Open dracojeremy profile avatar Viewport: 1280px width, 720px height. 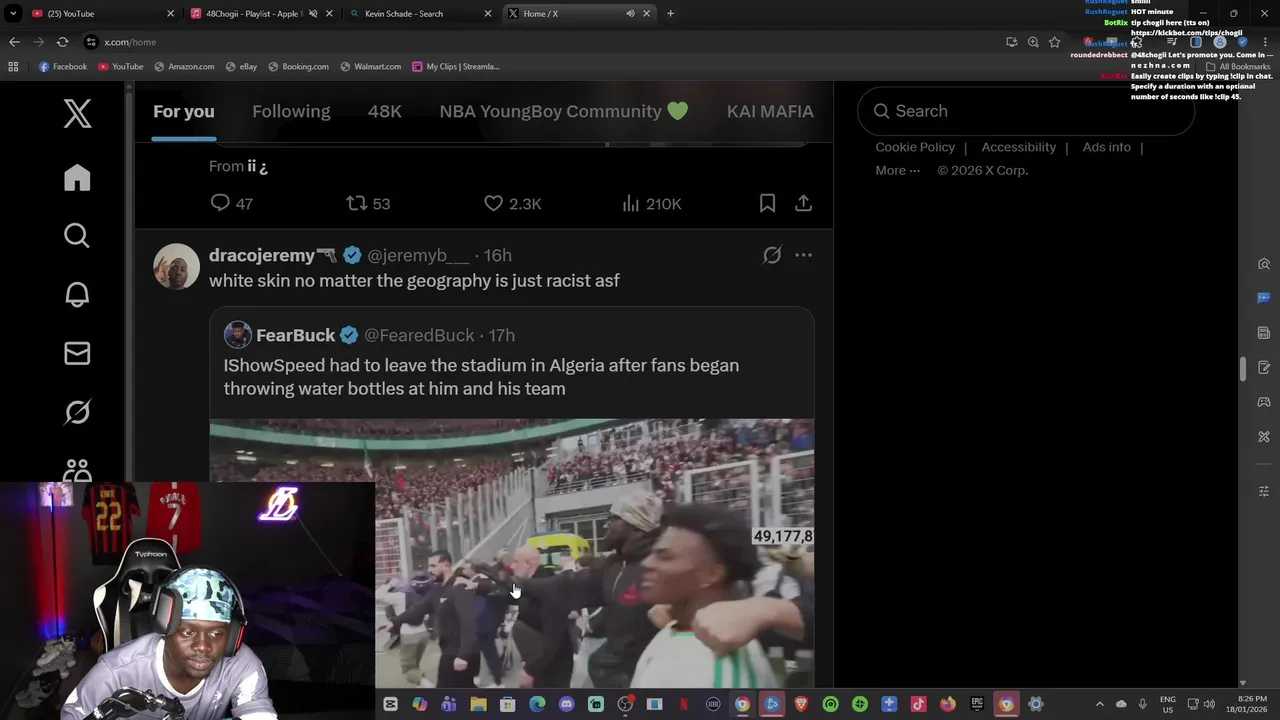click(177, 267)
